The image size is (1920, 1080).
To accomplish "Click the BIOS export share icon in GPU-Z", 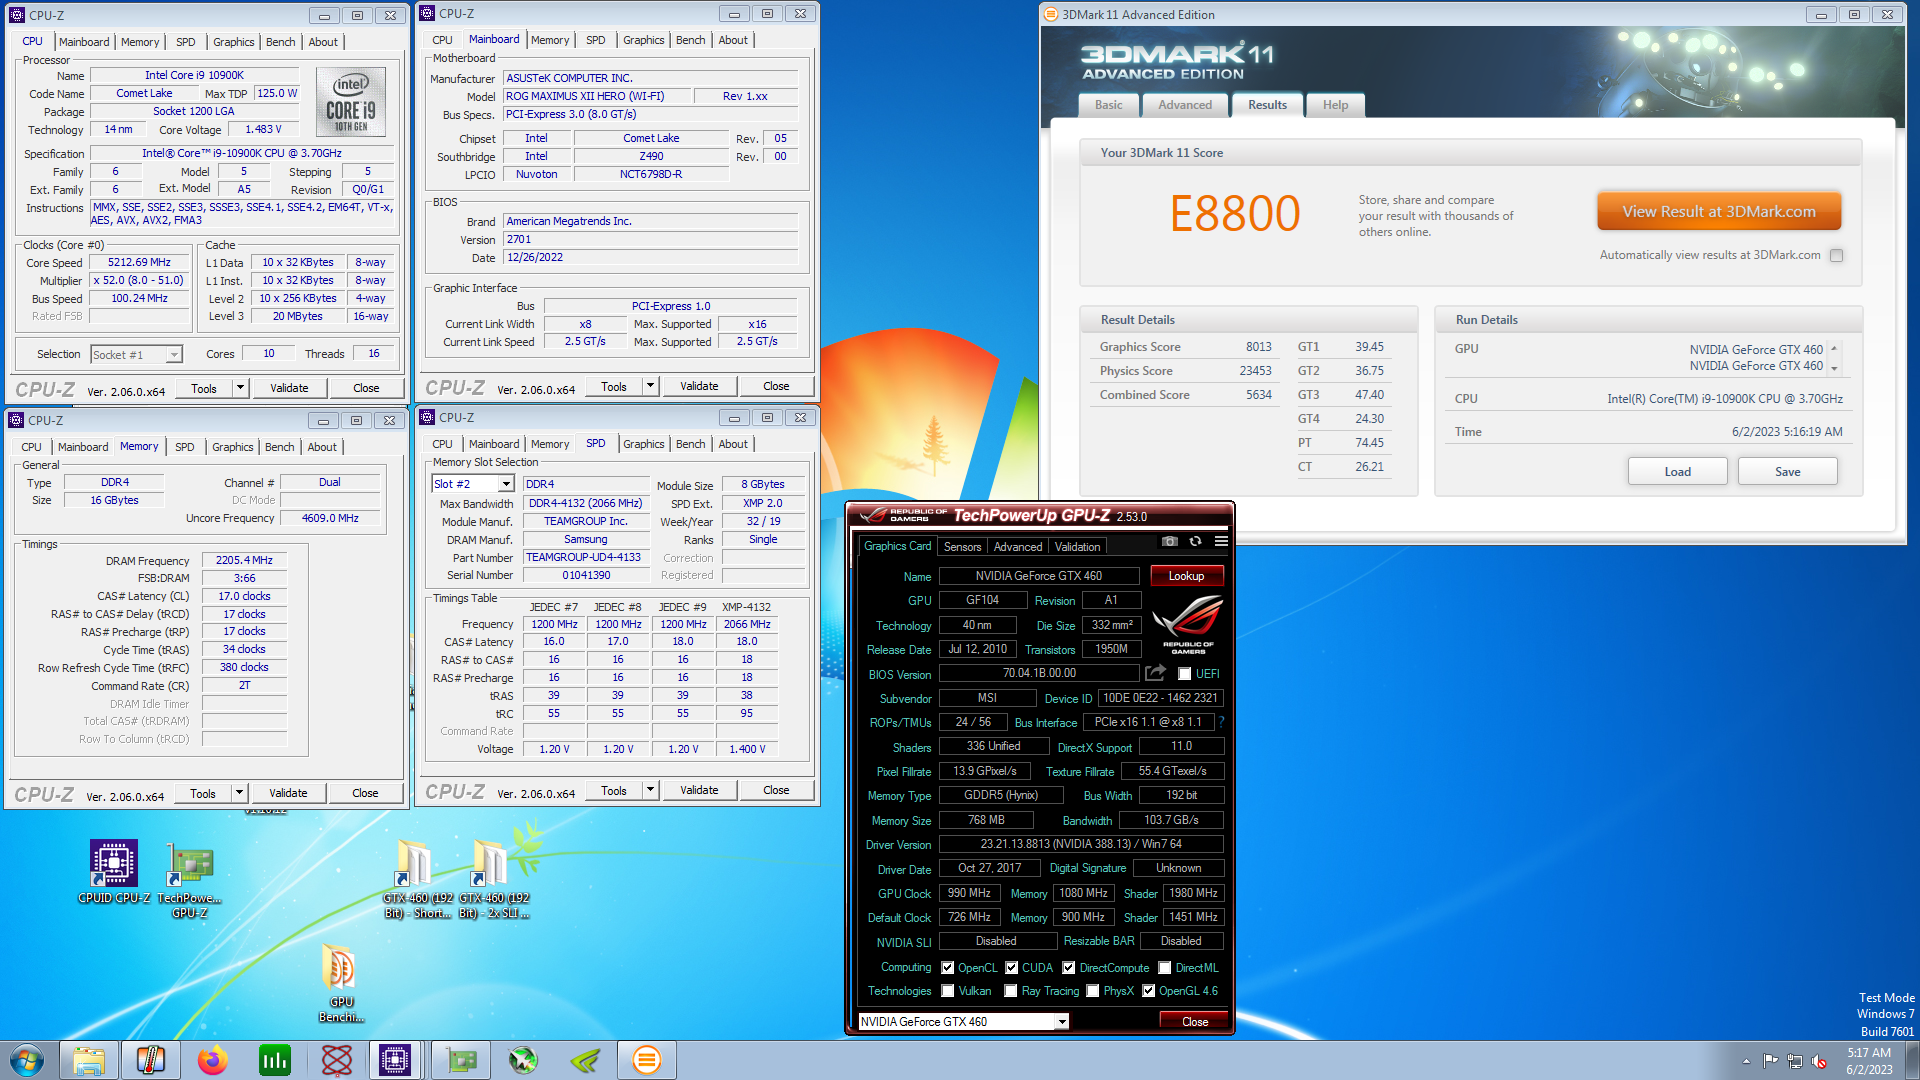I will pos(1155,673).
